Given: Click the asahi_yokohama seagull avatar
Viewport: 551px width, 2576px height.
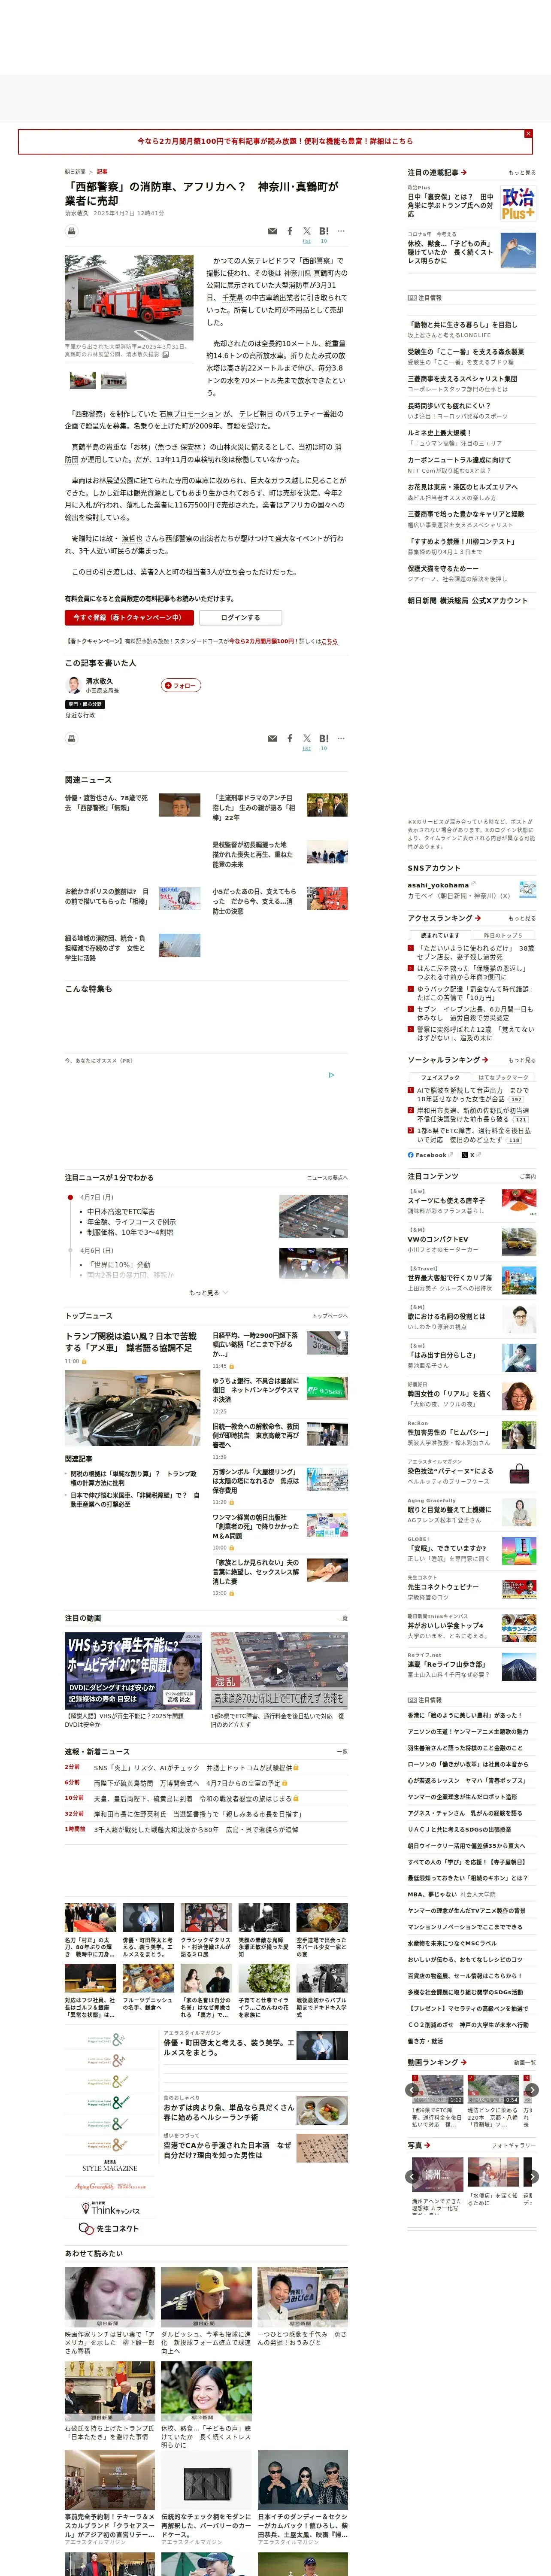Looking at the screenshot, I should pos(527,889).
